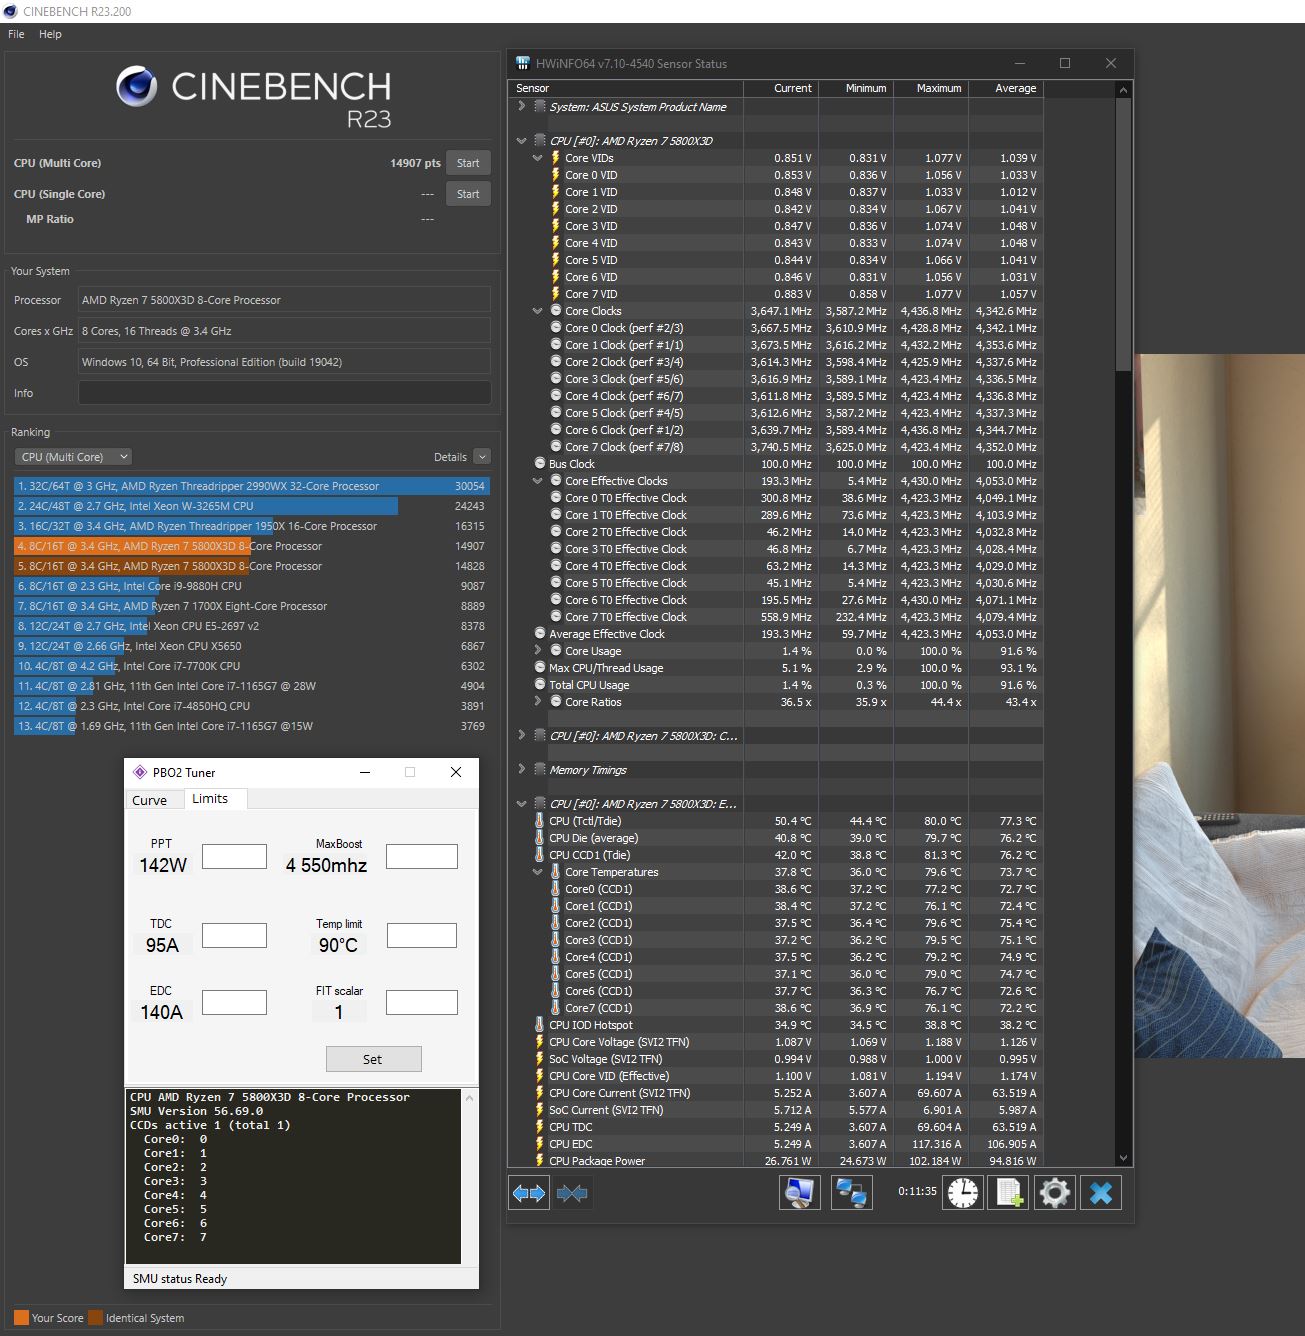Open the remote monitor PC icon in HWiNFO
Screen dimensions: 1305x1336
(x=800, y=1192)
